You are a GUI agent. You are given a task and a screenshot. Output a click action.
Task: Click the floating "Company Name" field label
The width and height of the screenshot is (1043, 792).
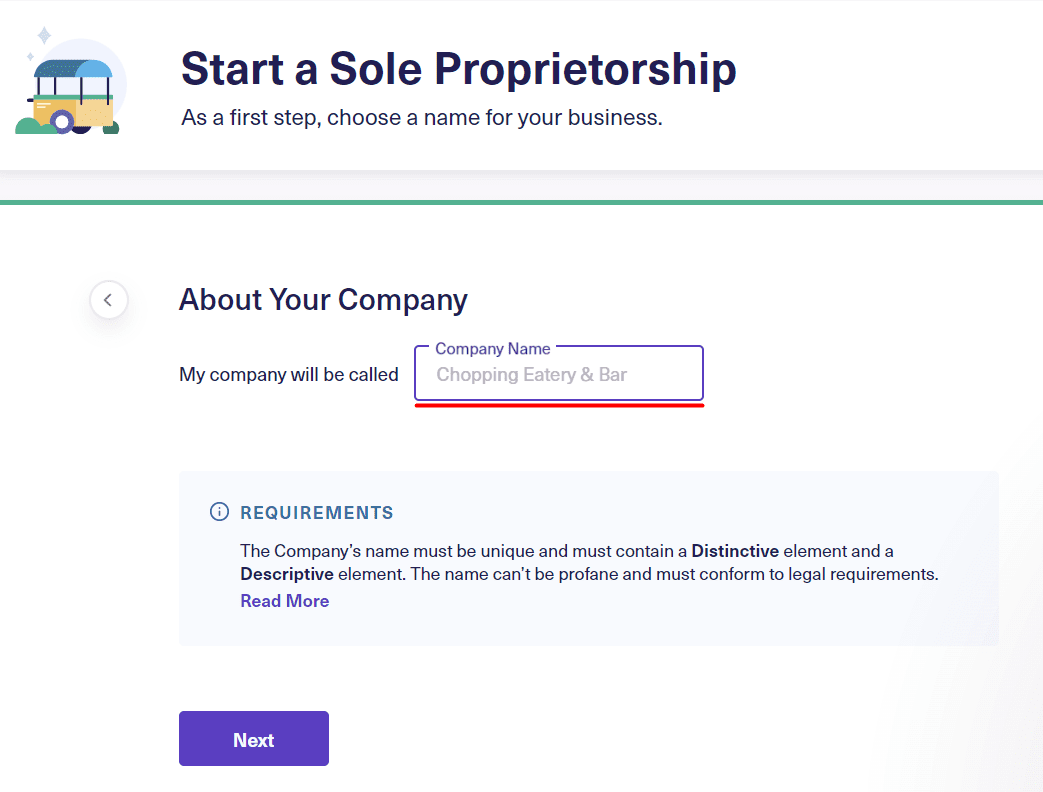coord(492,348)
